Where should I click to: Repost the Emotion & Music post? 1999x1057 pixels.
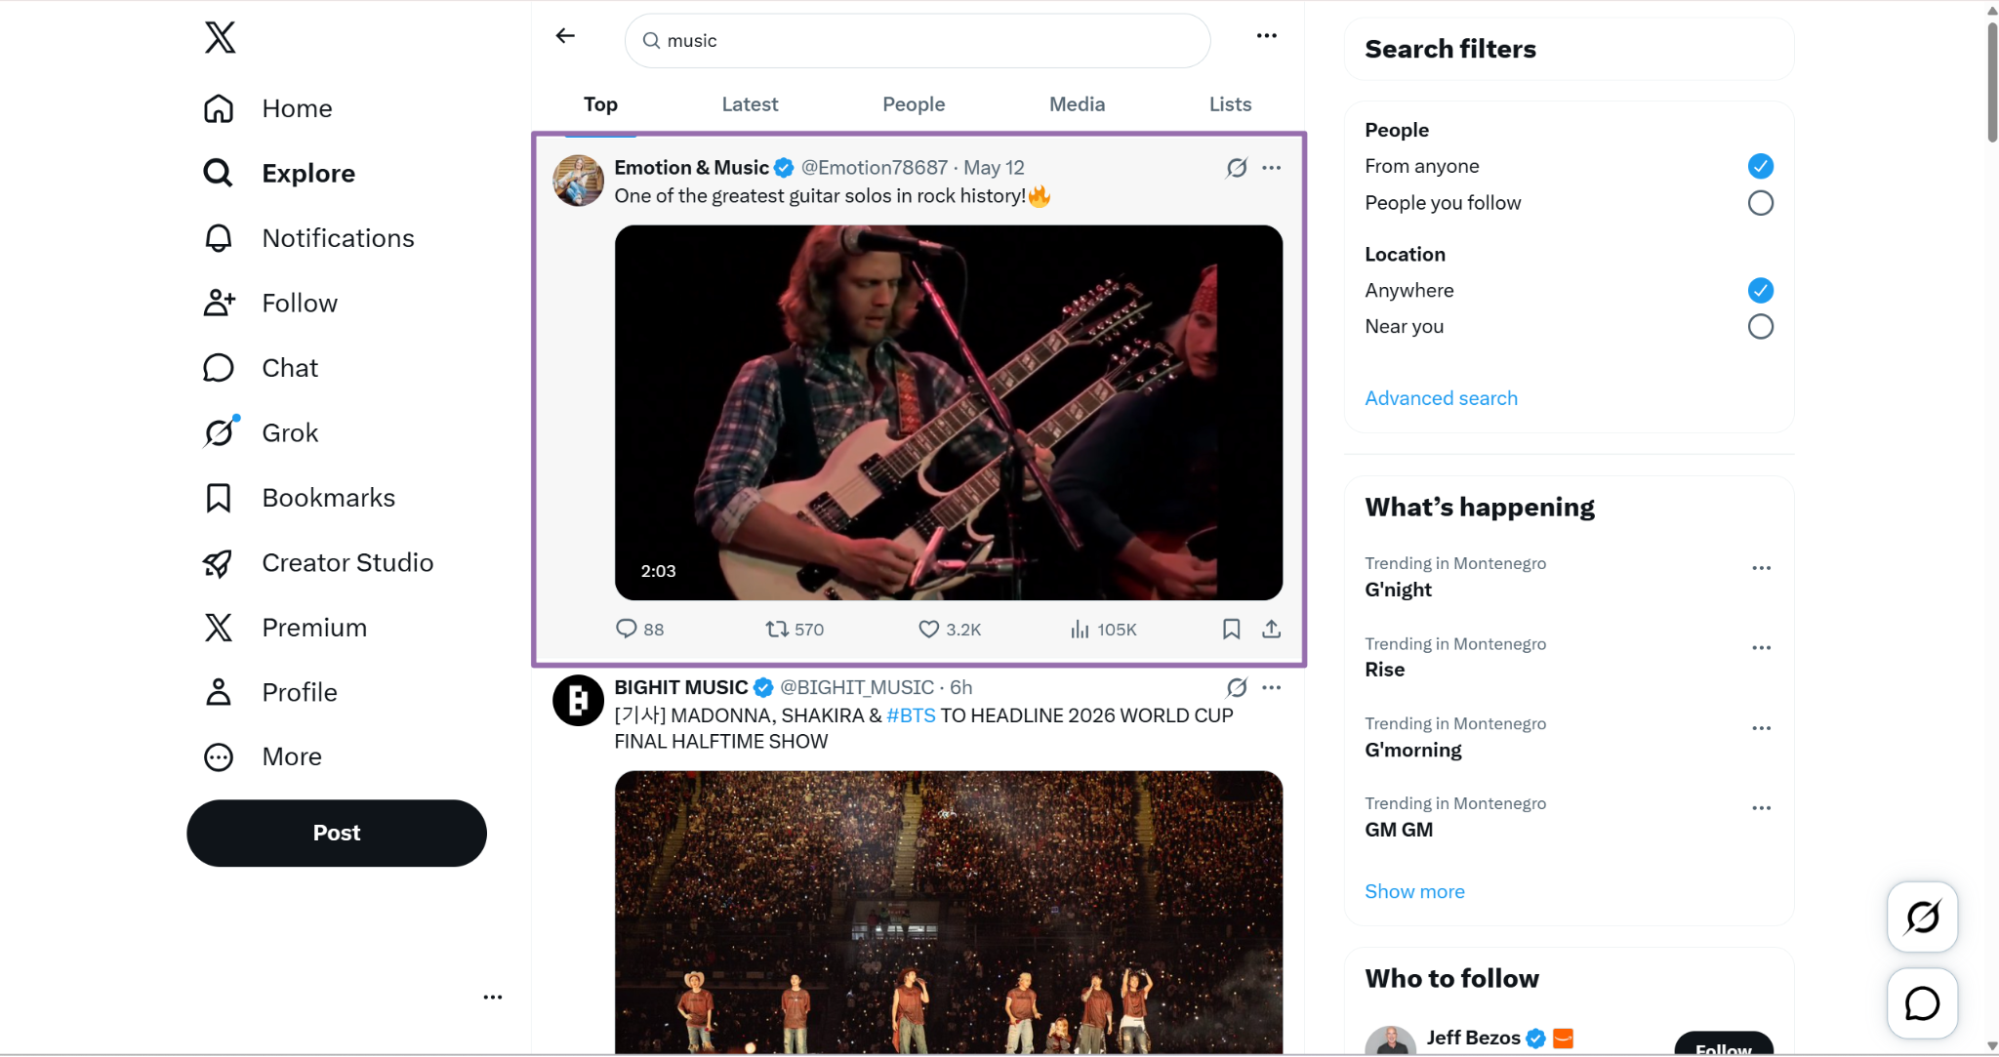click(794, 629)
